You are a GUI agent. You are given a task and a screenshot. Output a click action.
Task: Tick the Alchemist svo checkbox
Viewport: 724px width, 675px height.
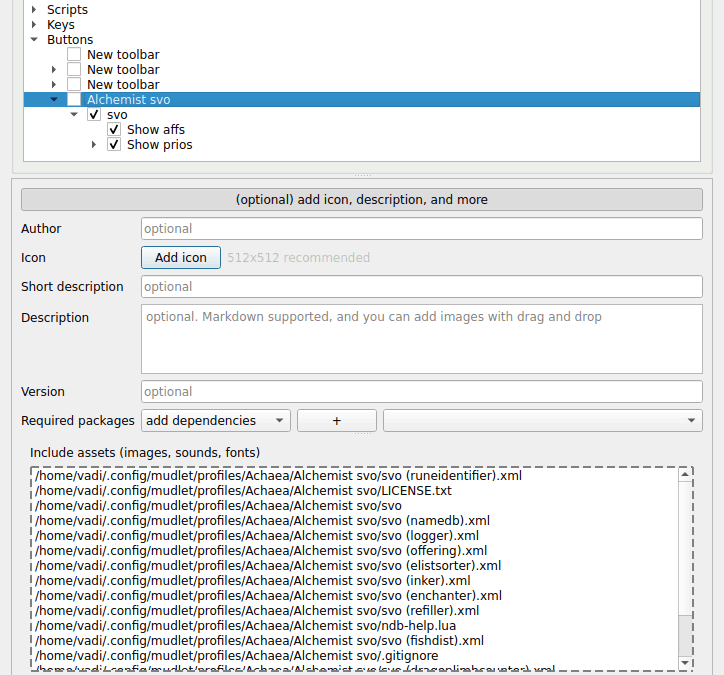[x=74, y=99]
